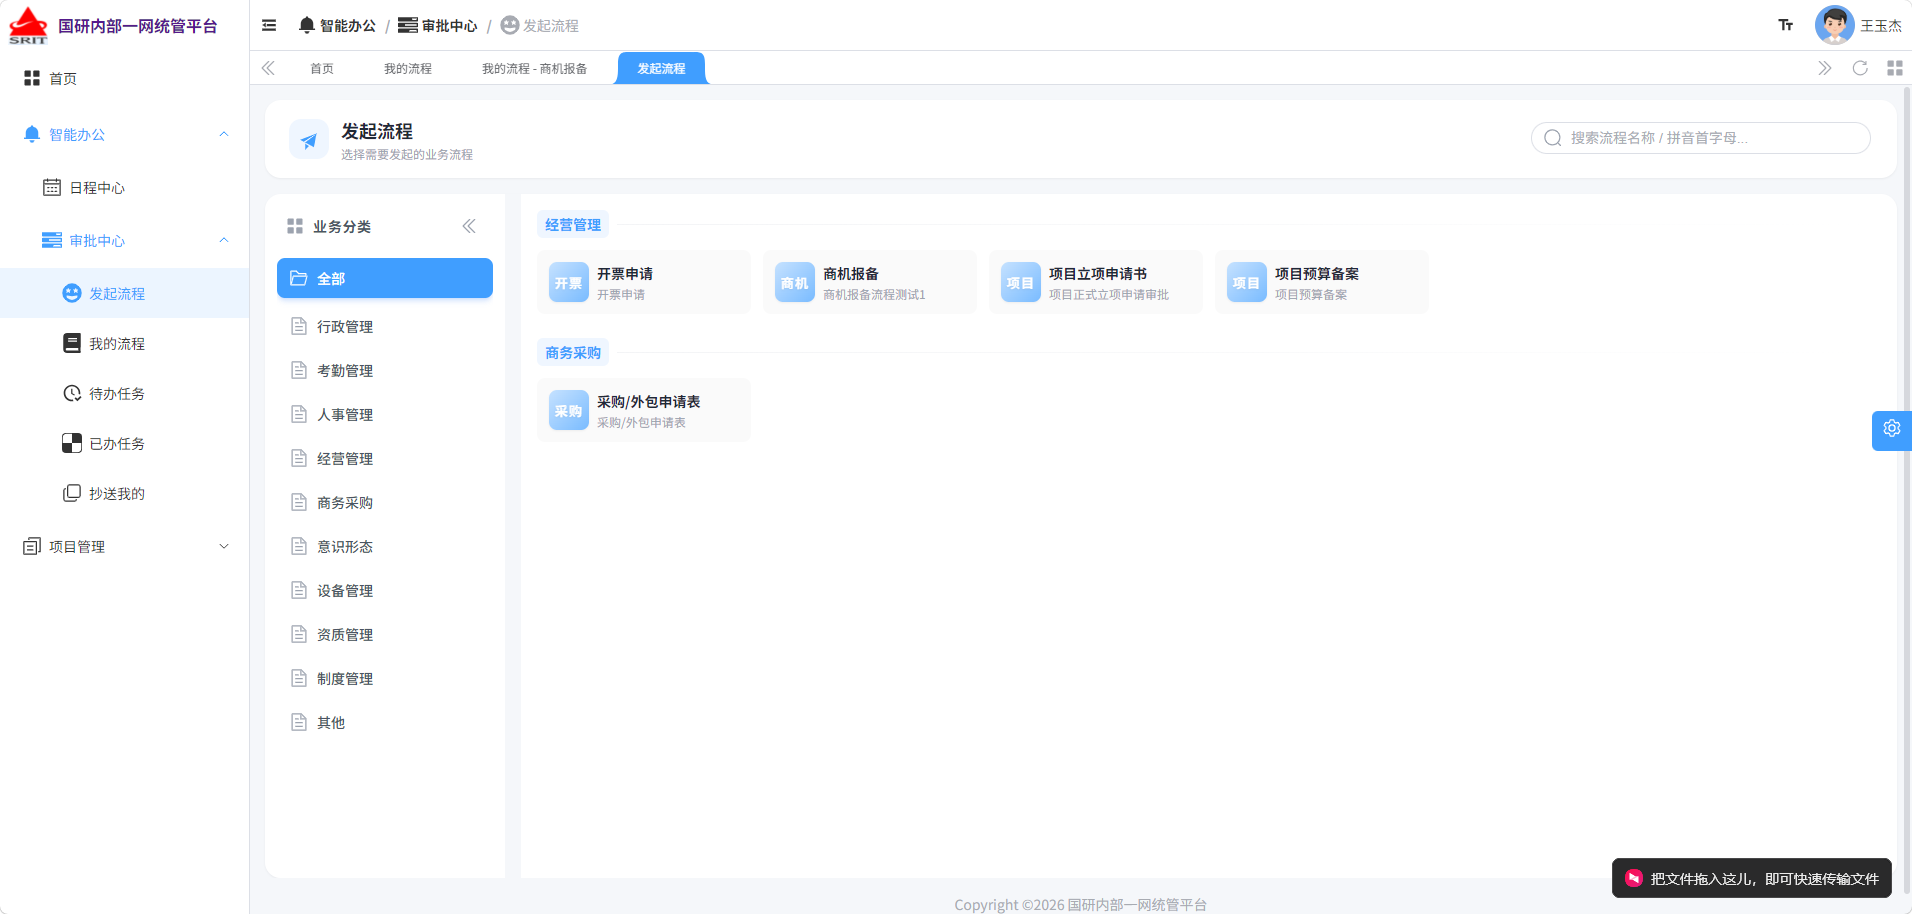Viewport: 1912px width, 914px height.
Task: Refresh the page using the reload icon
Action: click(x=1860, y=68)
